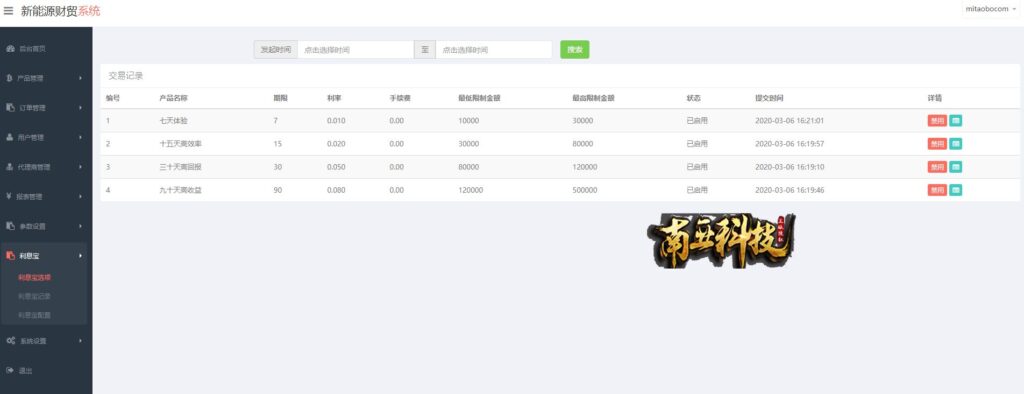Open the 利息宝配置 submenu item
The height and width of the screenshot is (394, 1024).
35,316
